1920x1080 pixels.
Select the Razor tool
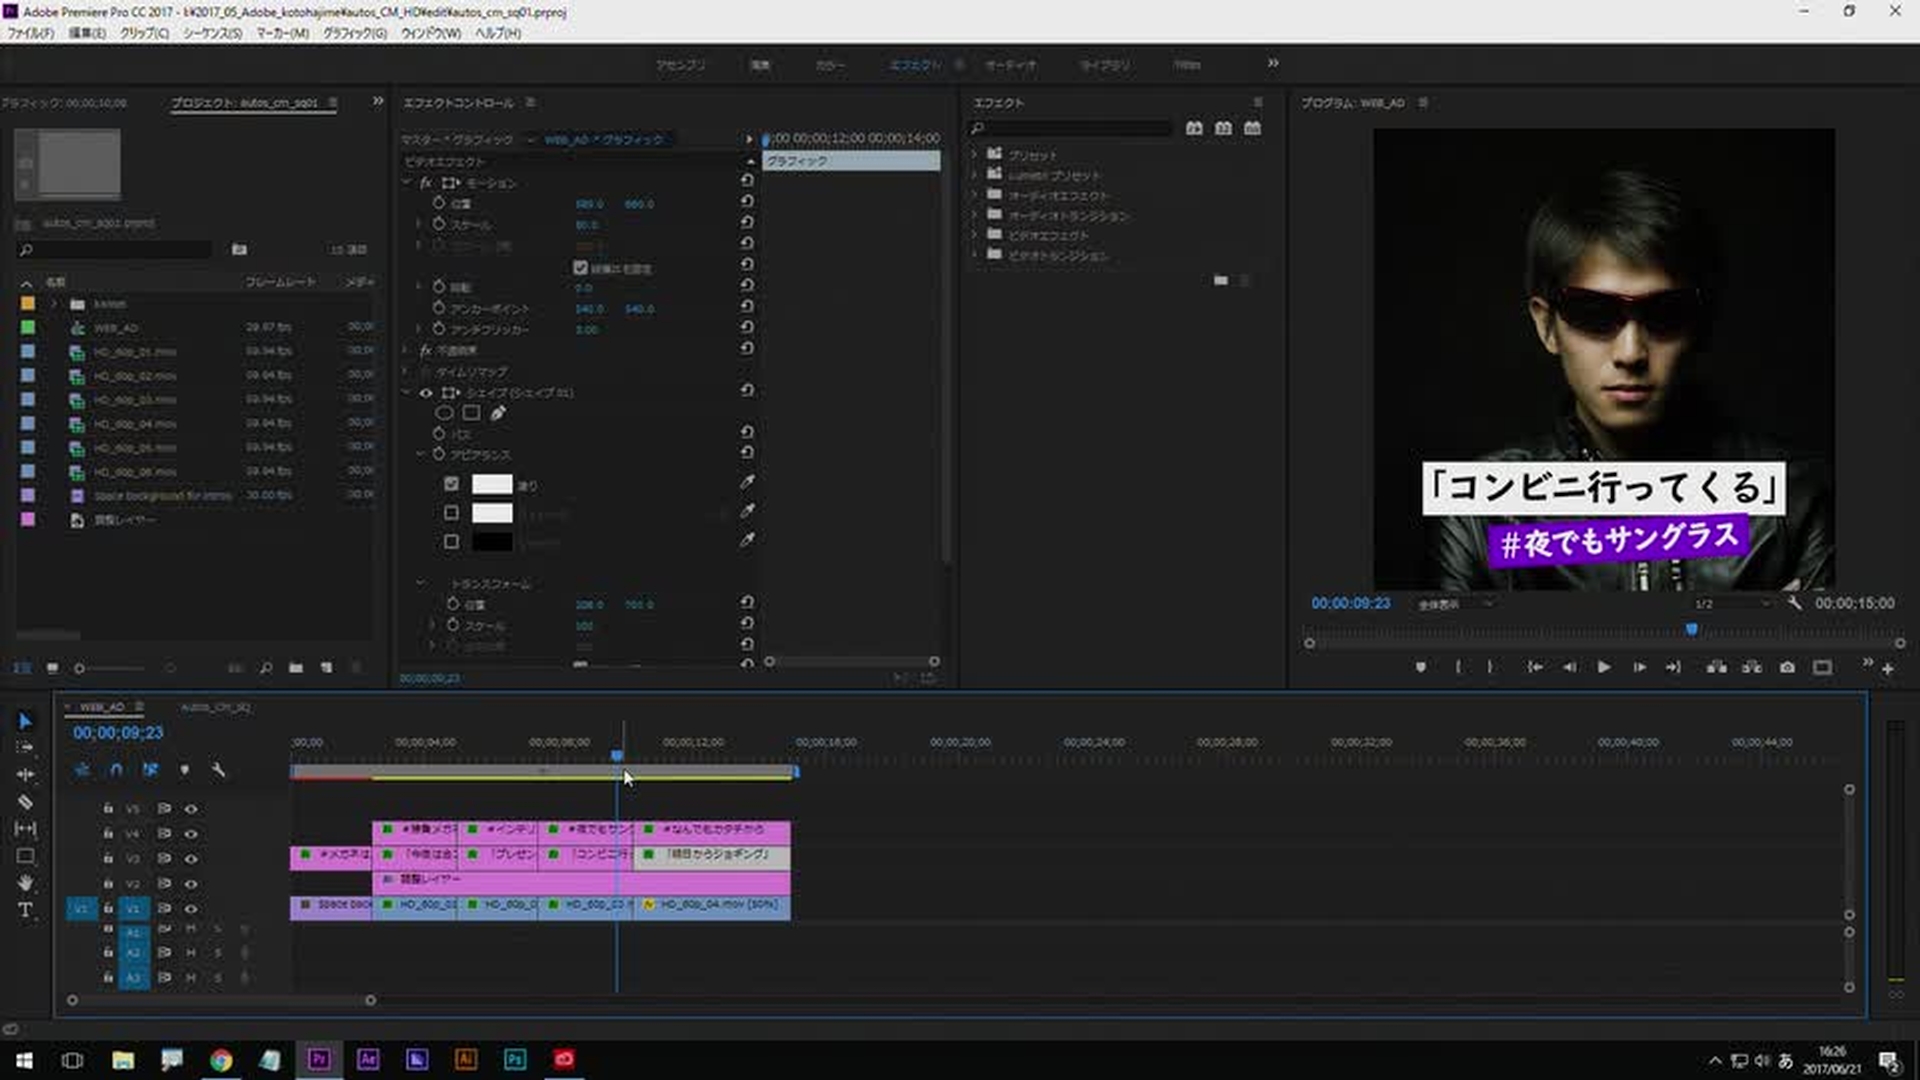click(x=26, y=802)
